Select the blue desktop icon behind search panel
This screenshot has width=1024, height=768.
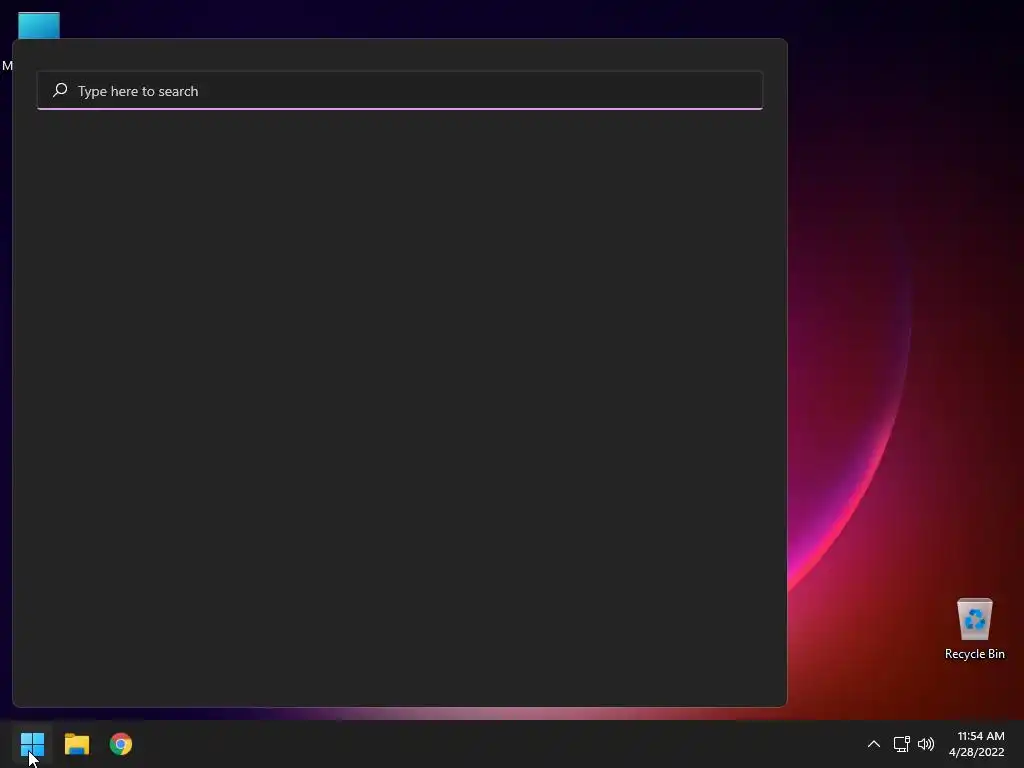pyautogui.click(x=39, y=25)
